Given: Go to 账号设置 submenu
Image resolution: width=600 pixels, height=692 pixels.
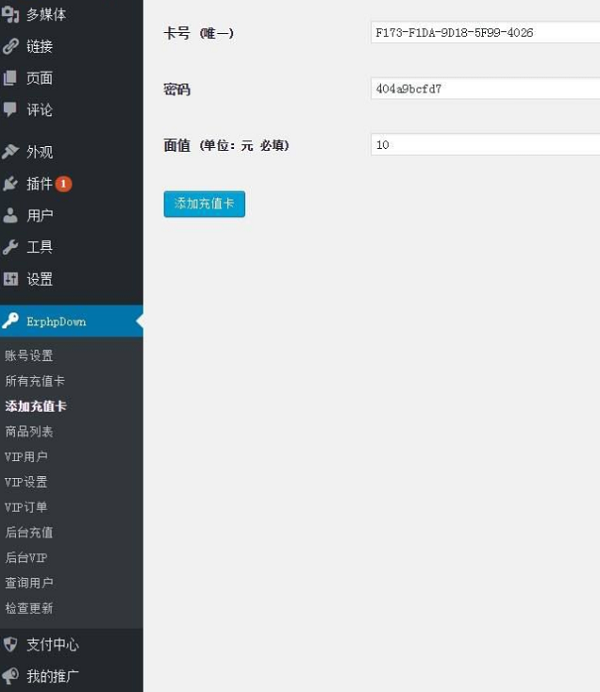Looking at the screenshot, I should (x=29, y=356).
